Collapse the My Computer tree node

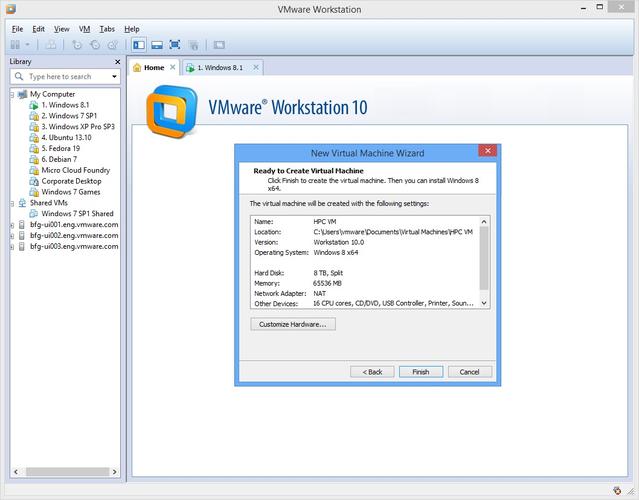[x=12, y=94]
